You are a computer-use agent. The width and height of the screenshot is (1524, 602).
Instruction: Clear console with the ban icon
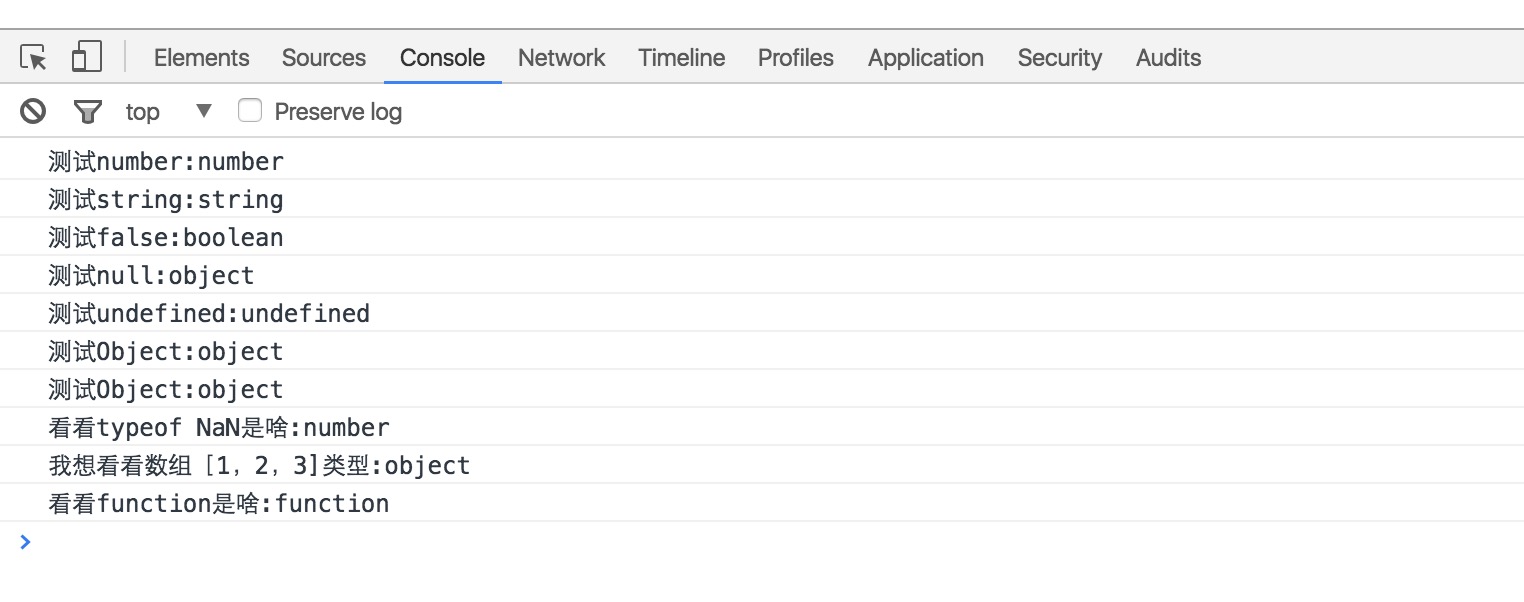[33, 111]
